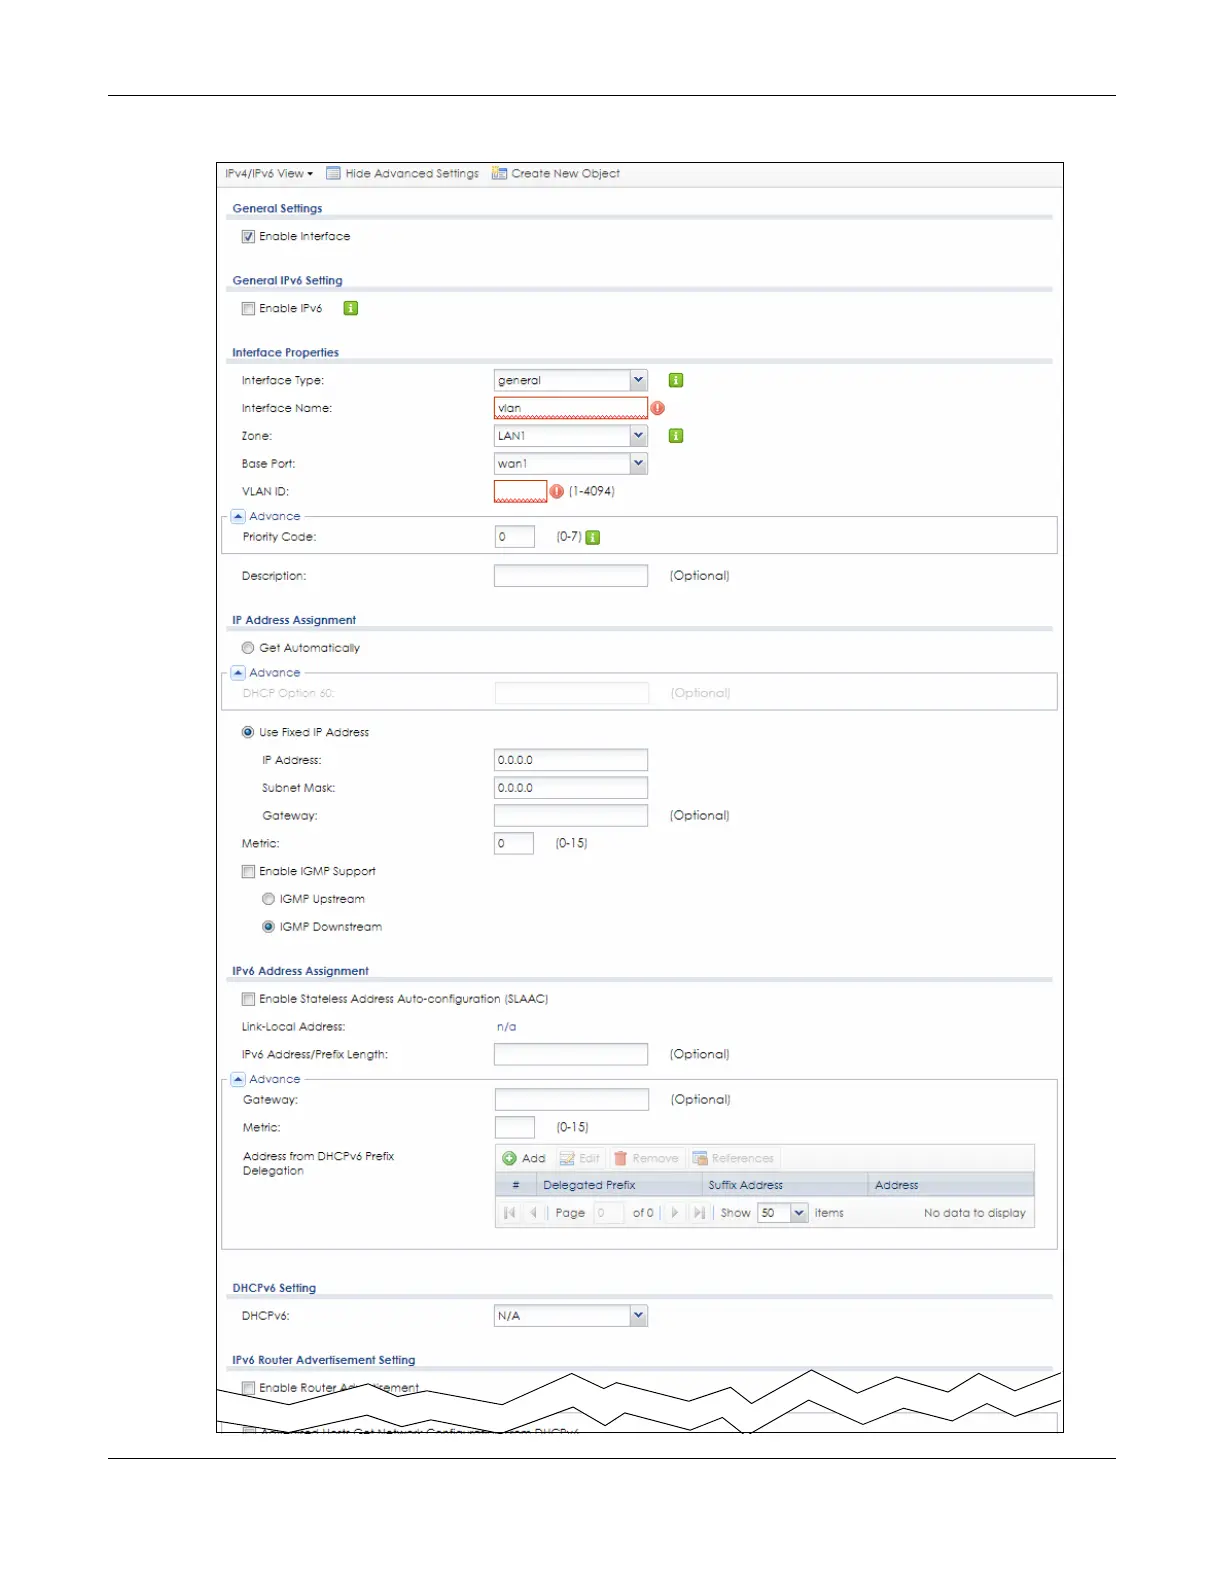
Task: Open the Interface Type dropdown
Action: coord(638,380)
